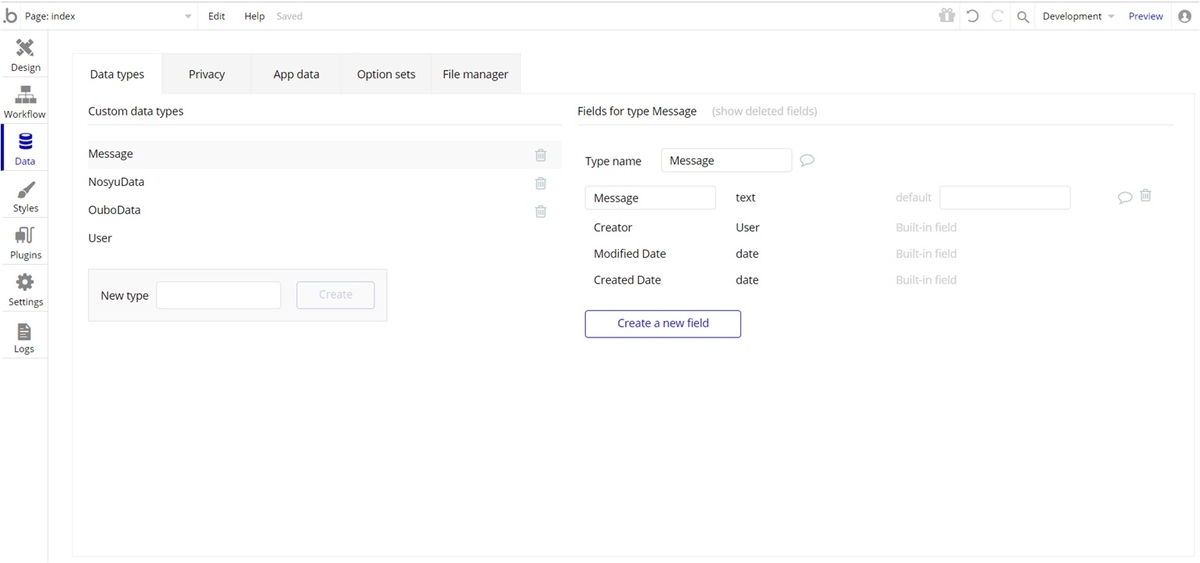Delete the OuboData data type

541,211
